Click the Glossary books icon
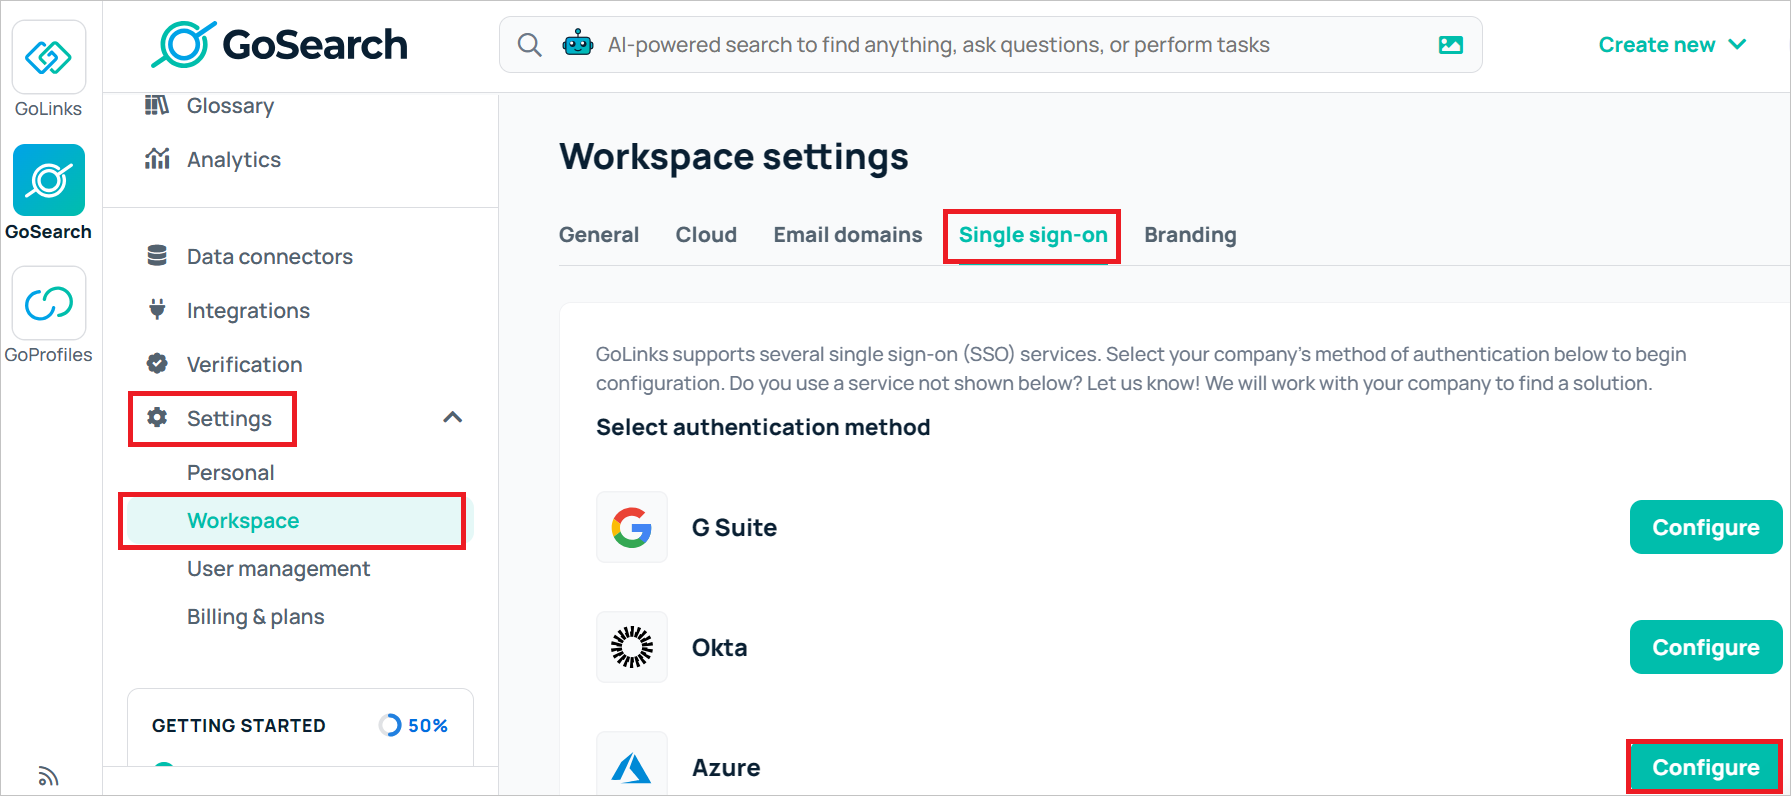This screenshot has height=796, width=1791. pyautogui.click(x=157, y=105)
